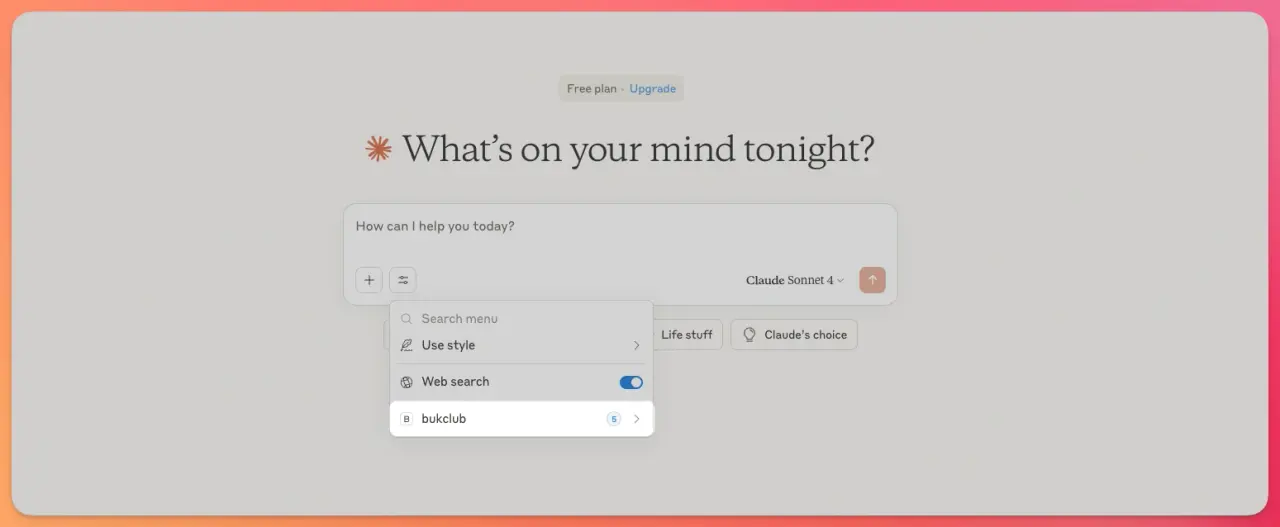
Task: Click the lightbulb icon in Claude's choice
Action: pos(749,335)
